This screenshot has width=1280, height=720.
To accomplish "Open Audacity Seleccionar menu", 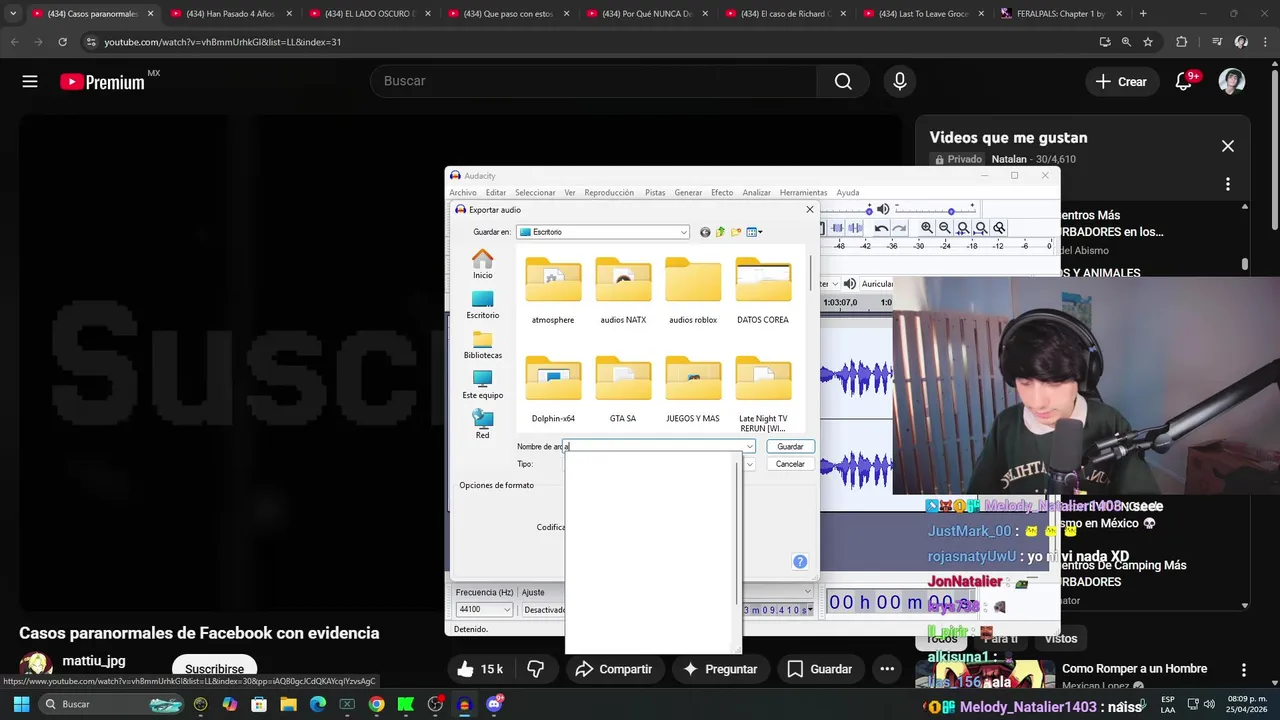I will click(535, 193).
